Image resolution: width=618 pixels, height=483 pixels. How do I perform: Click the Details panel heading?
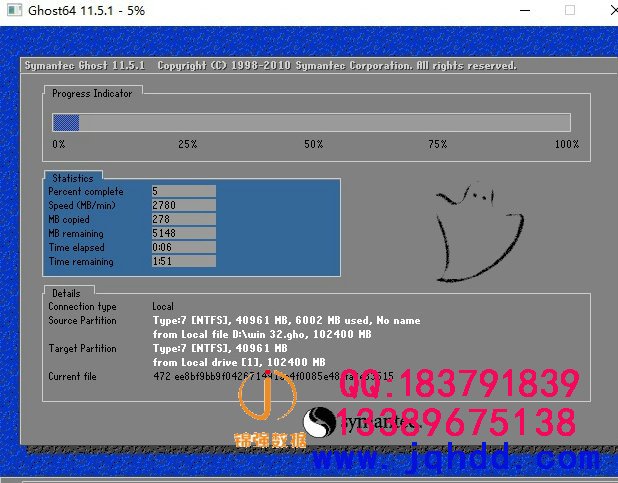tap(66, 293)
